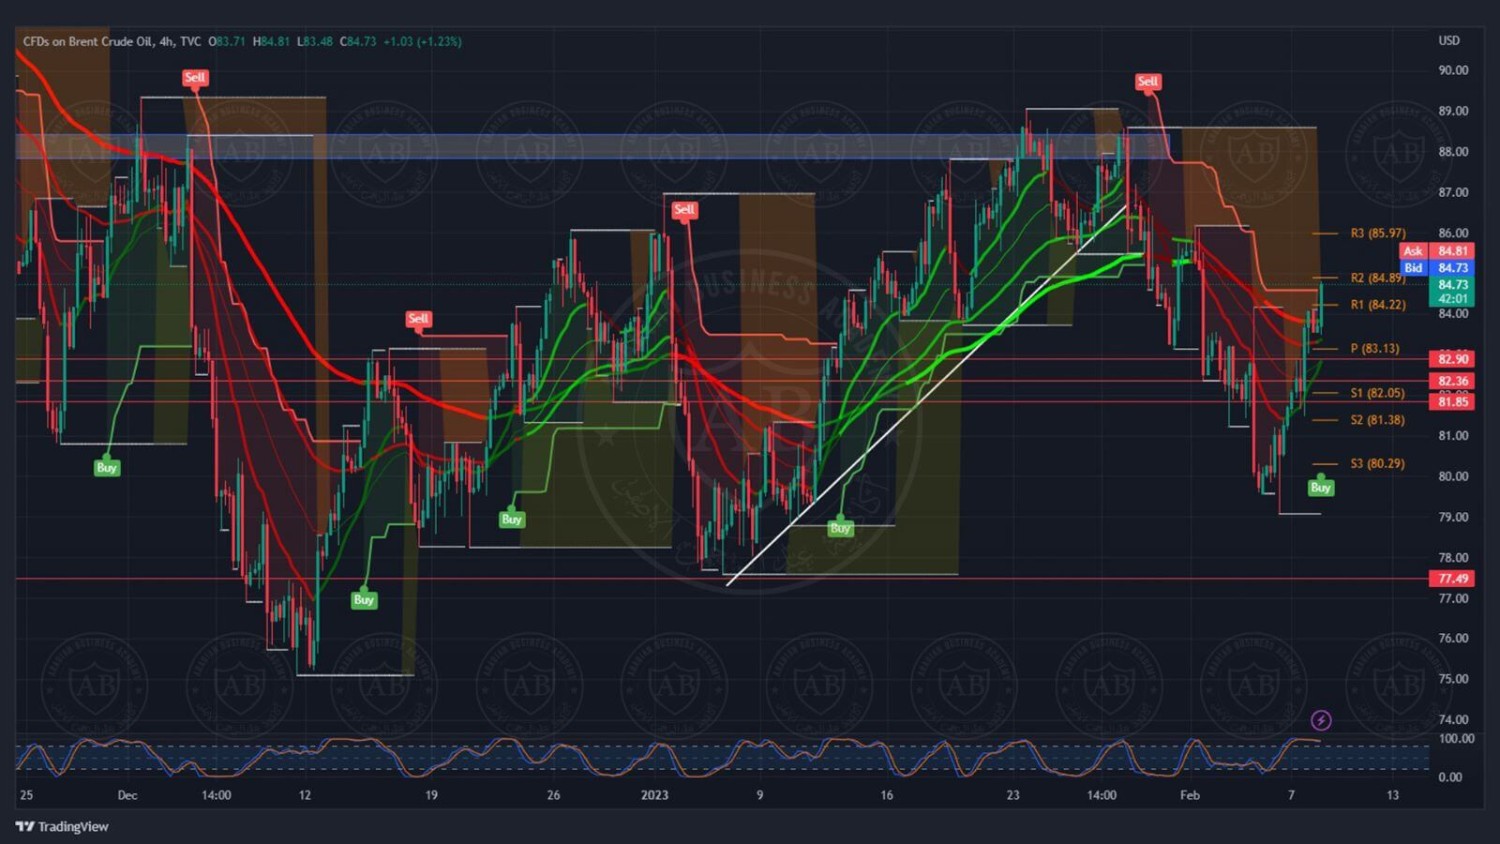Click the 13 date on the time axis
This screenshot has height=844, width=1500.
[x=1393, y=795]
